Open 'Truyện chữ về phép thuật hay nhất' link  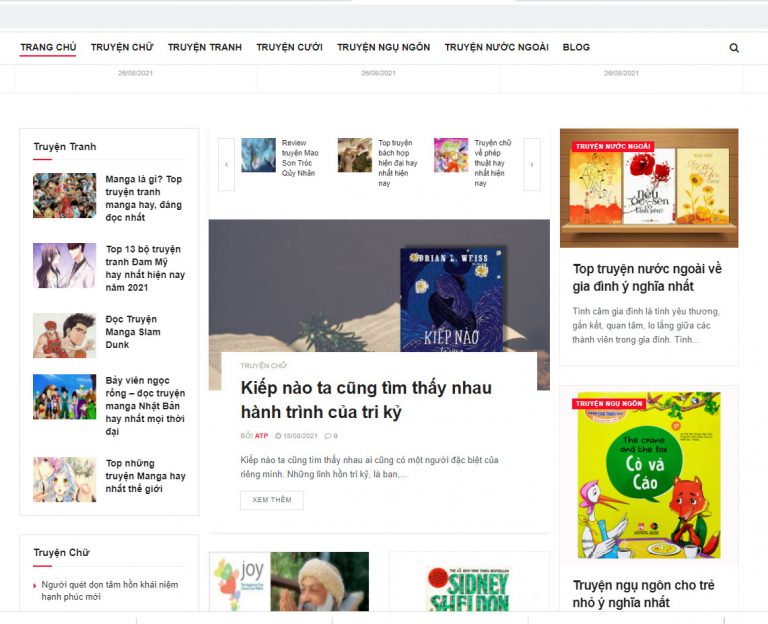tap(493, 163)
